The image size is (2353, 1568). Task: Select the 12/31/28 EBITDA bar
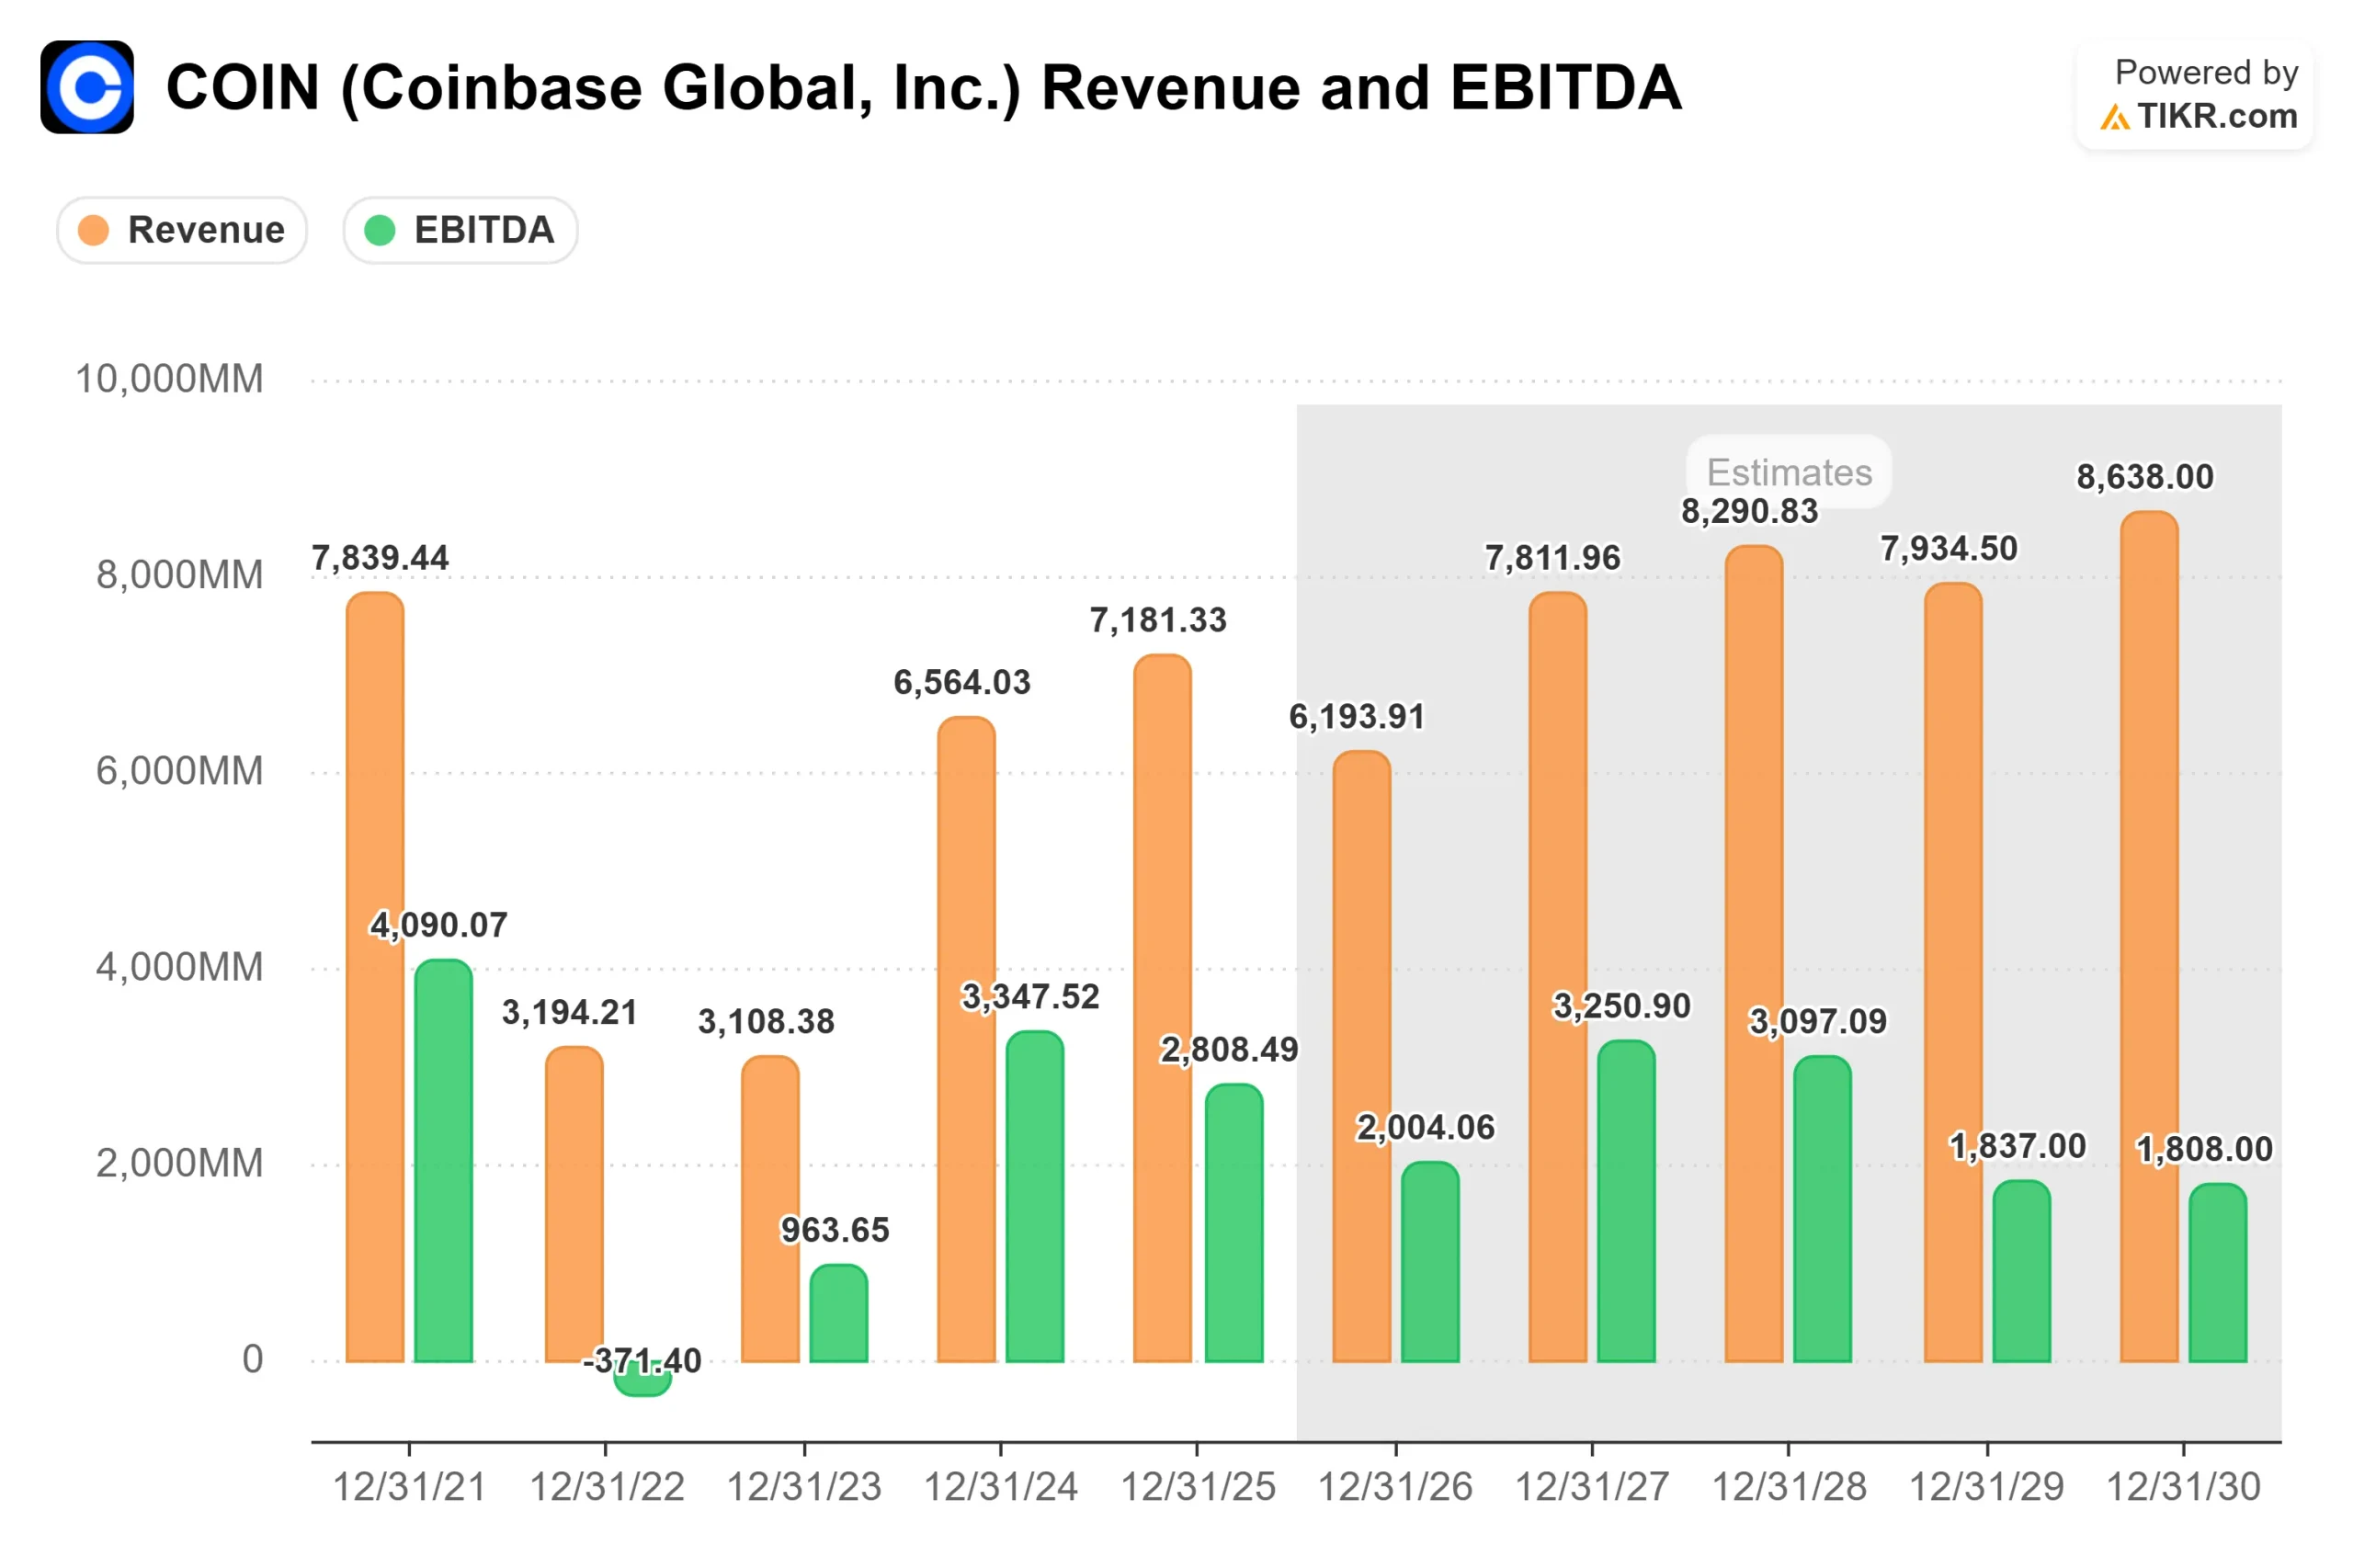[x=1821, y=1209]
